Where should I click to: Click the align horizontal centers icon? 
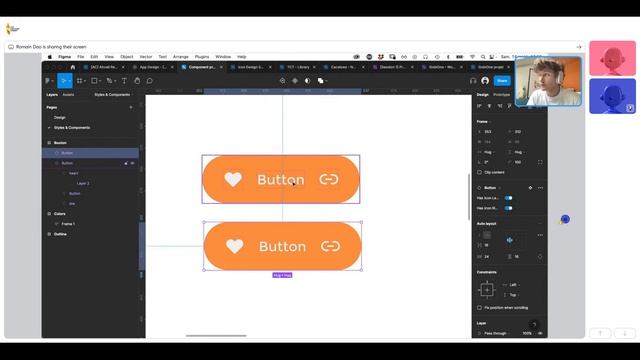489,106
